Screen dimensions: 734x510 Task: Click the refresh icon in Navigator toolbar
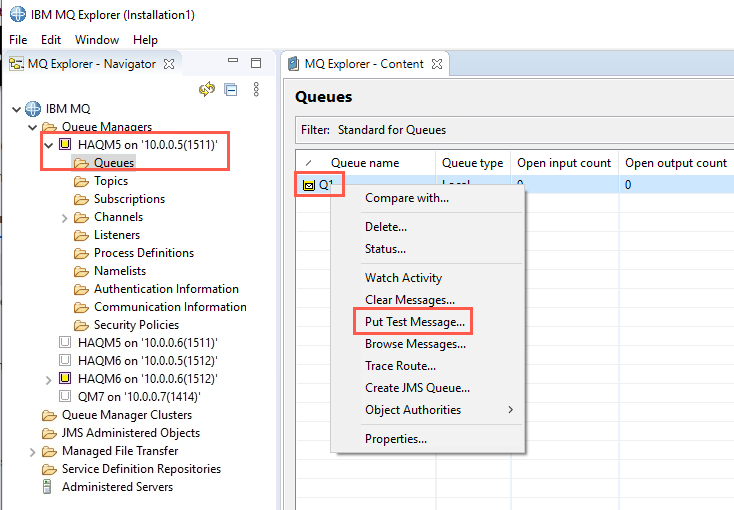click(x=207, y=89)
